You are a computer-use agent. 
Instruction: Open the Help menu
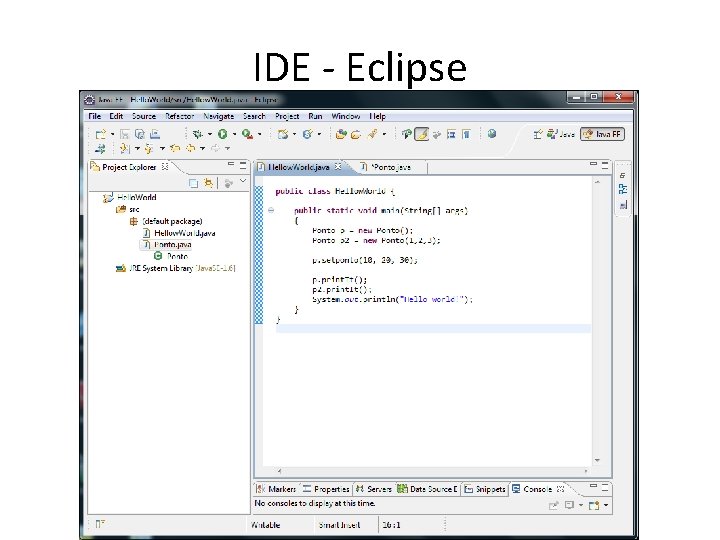(377, 116)
